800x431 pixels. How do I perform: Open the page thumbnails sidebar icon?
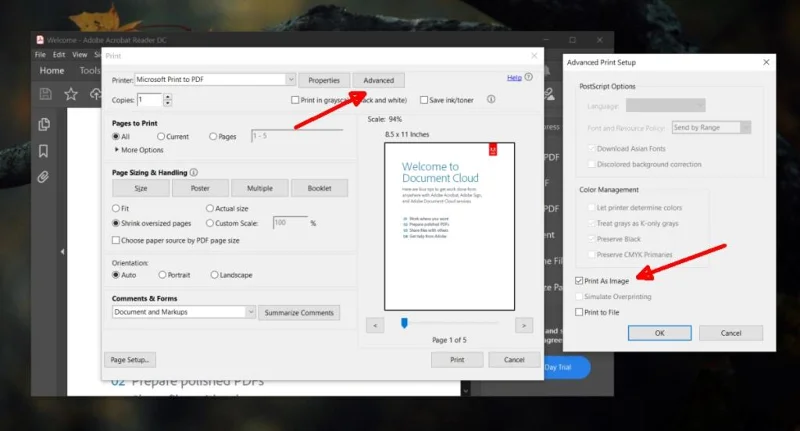click(44, 124)
